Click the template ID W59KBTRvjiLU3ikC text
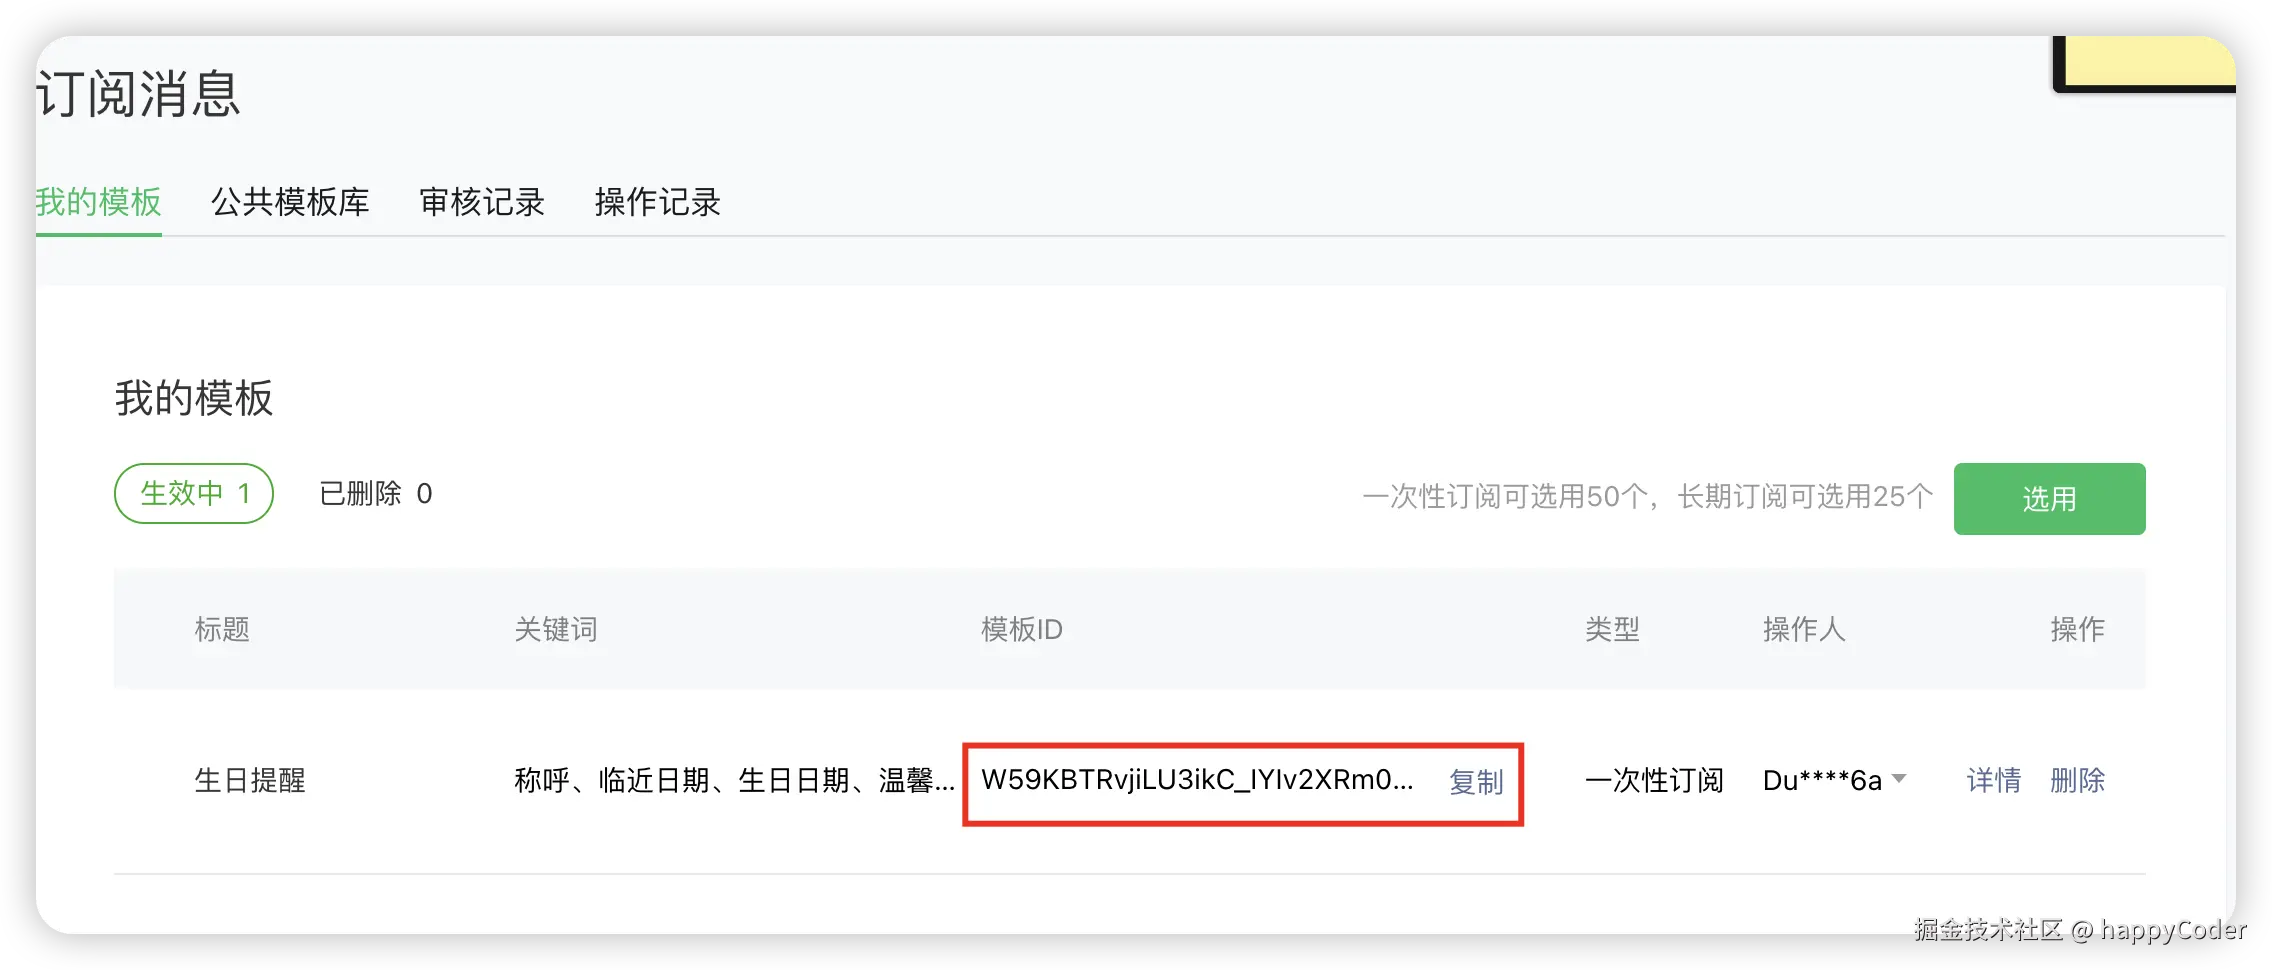 (1197, 780)
